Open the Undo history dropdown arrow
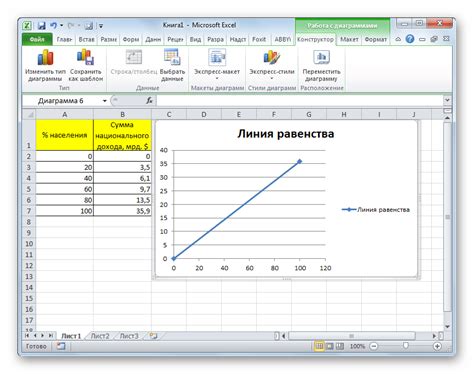This screenshot has width=474, height=374. coord(62,25)
